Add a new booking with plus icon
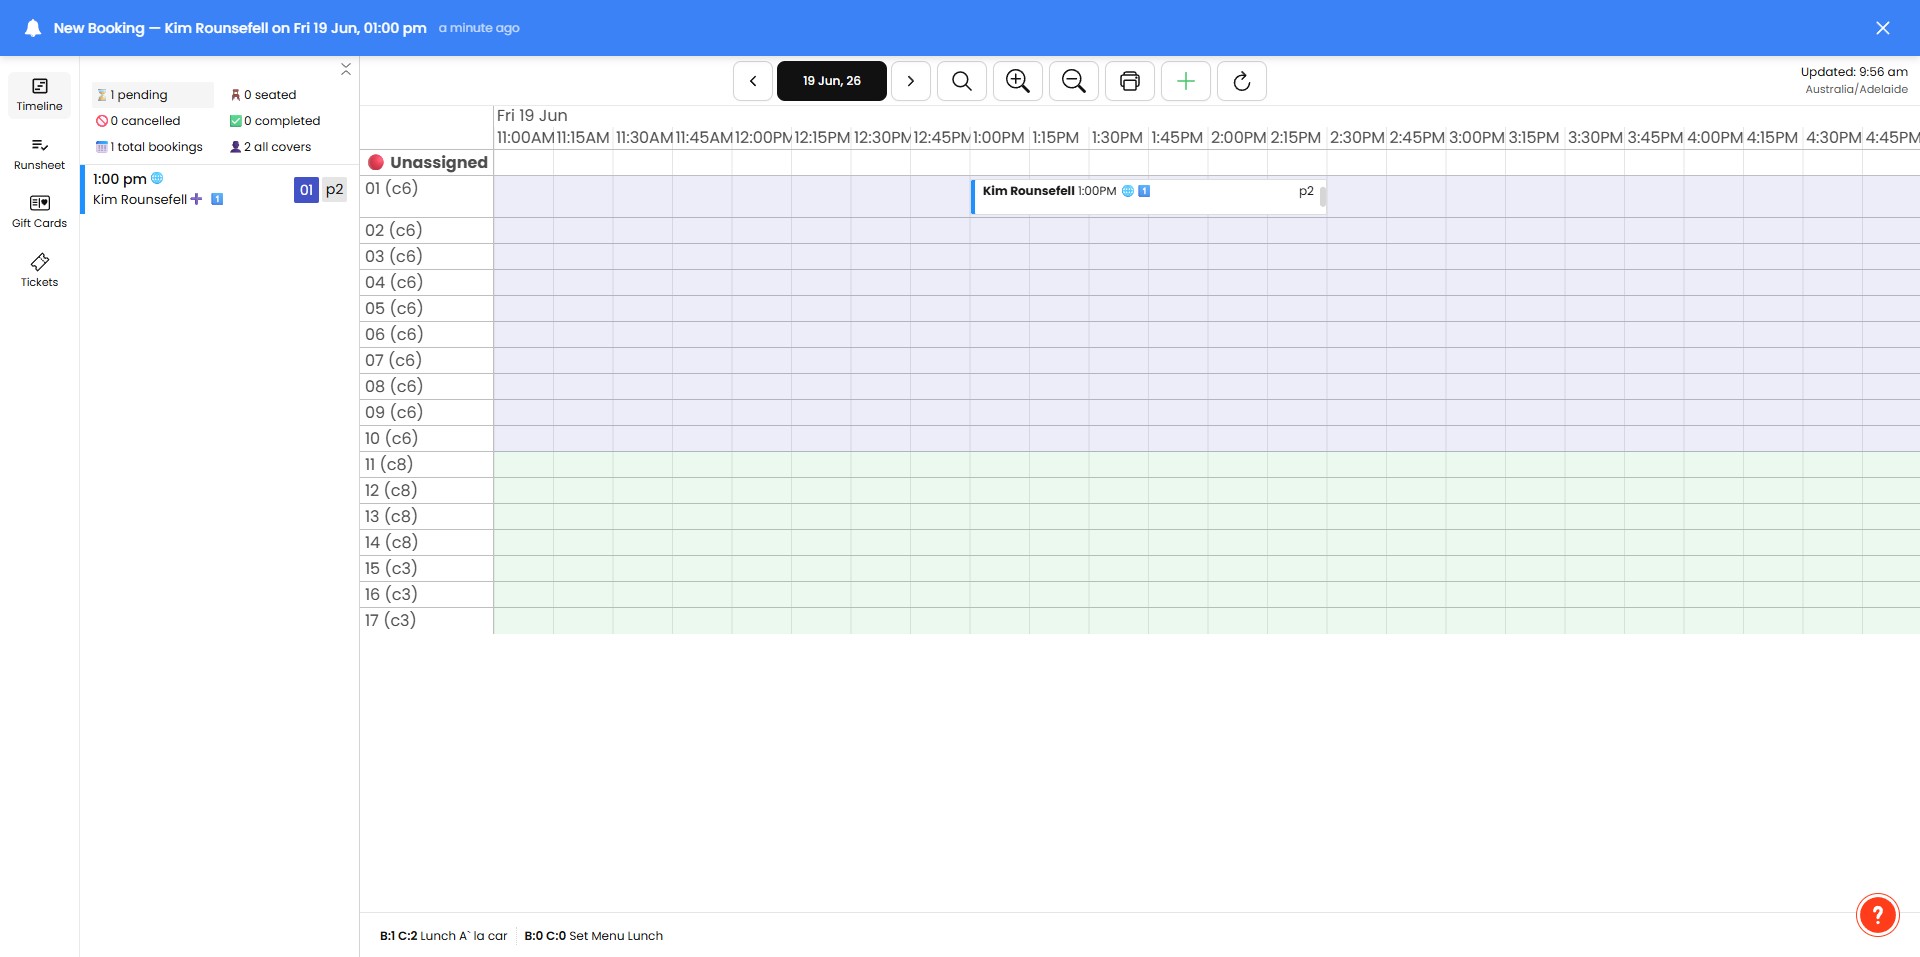 tap(1185, 81)
